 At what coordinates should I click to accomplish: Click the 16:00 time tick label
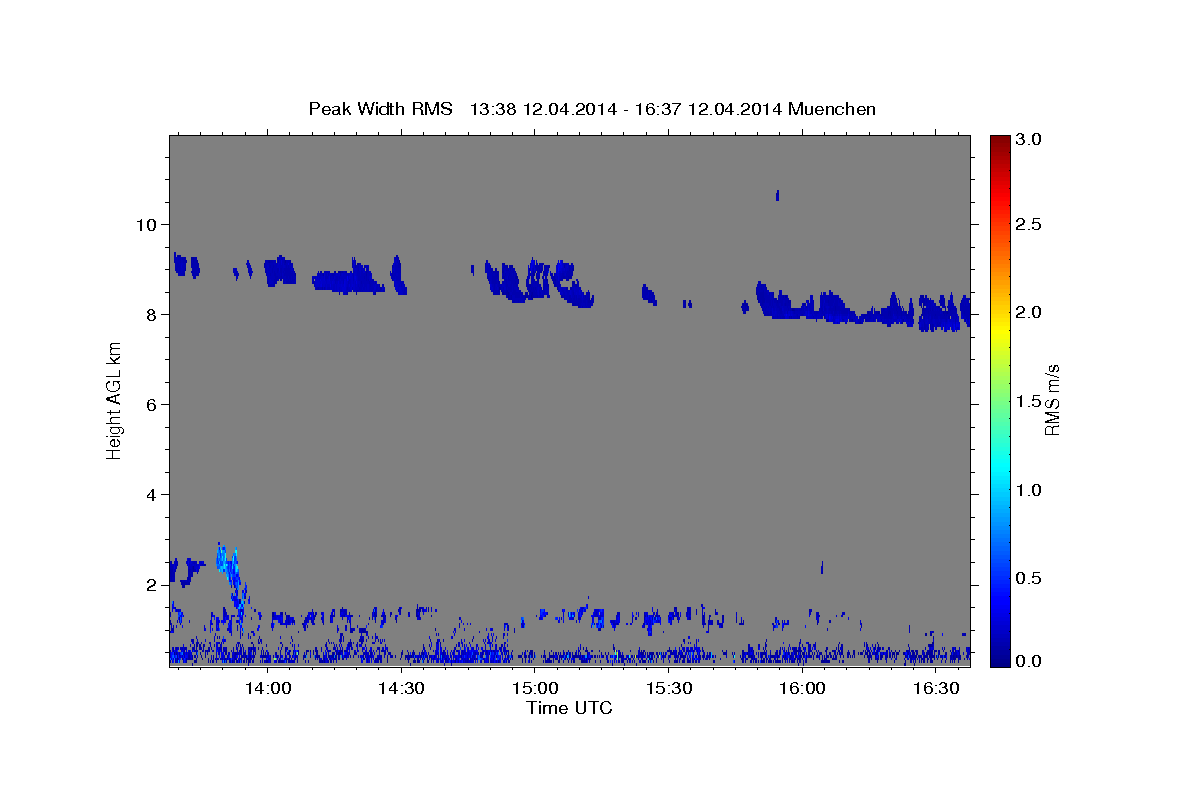pos(802,688)
